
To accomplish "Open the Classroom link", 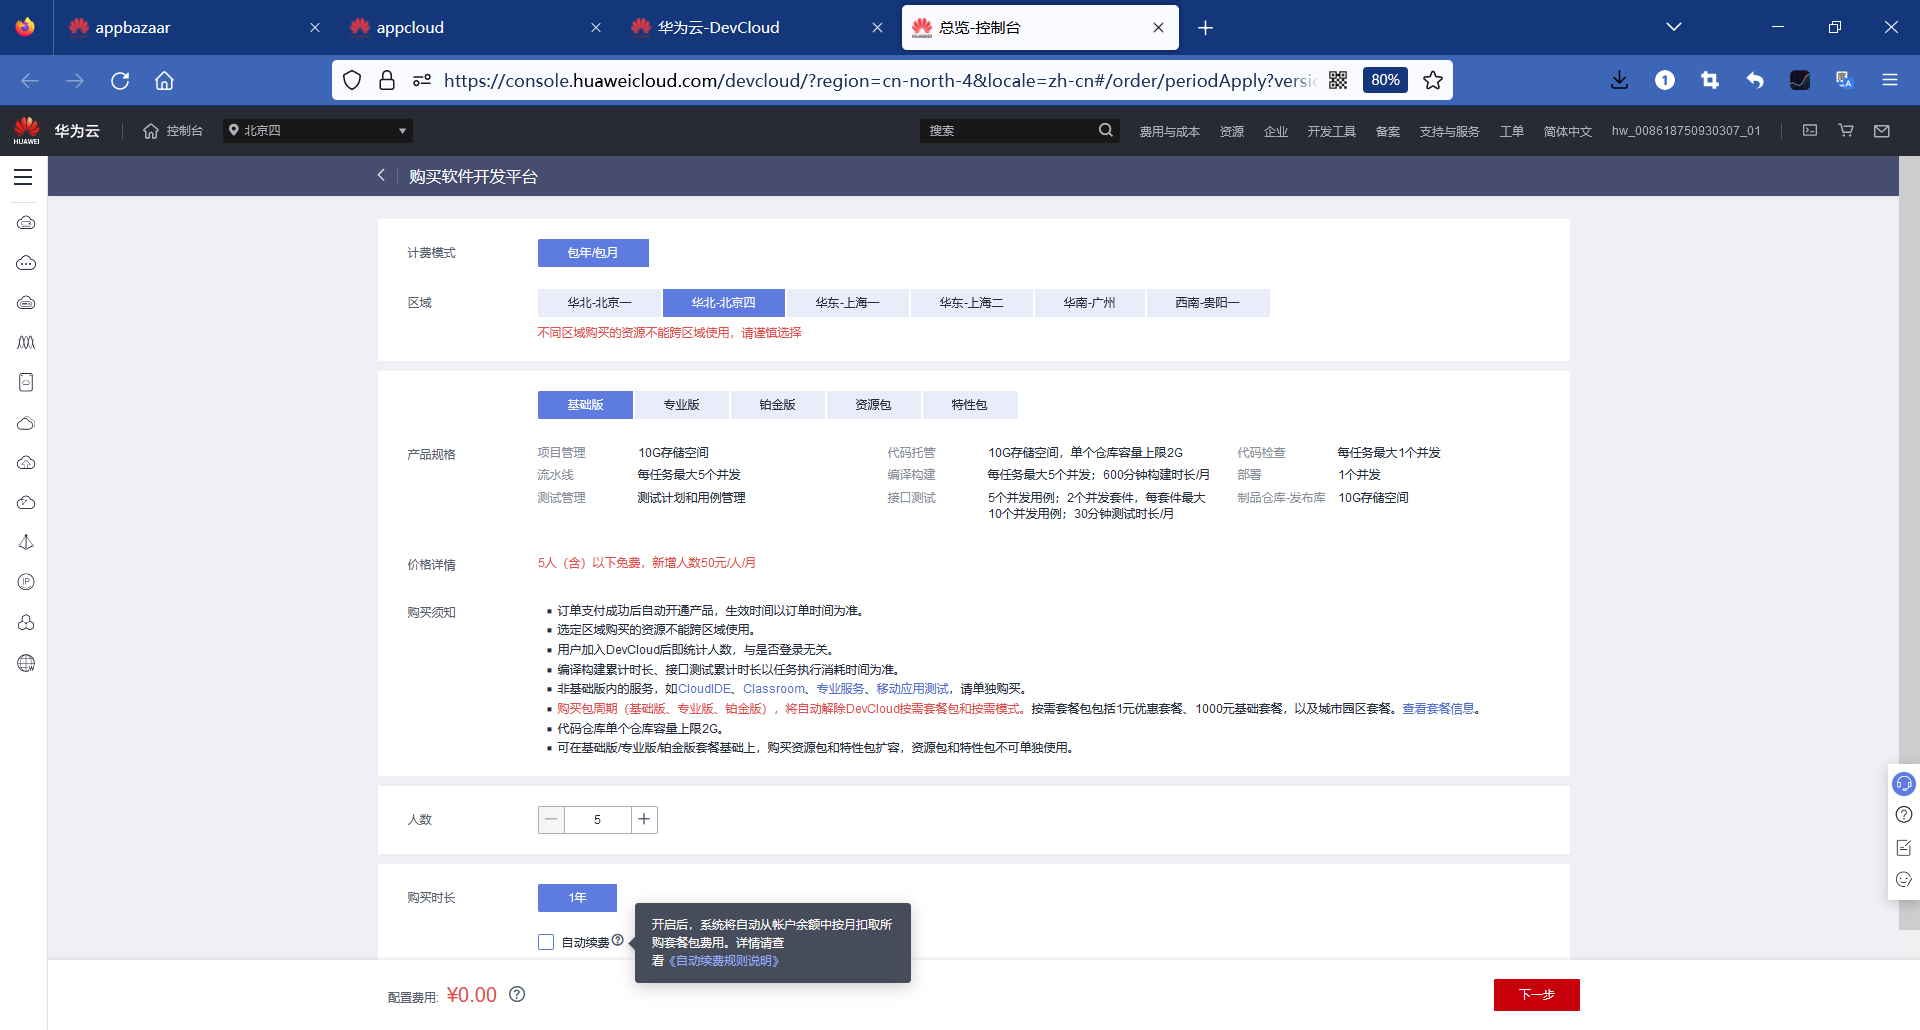I will [773, 689].
